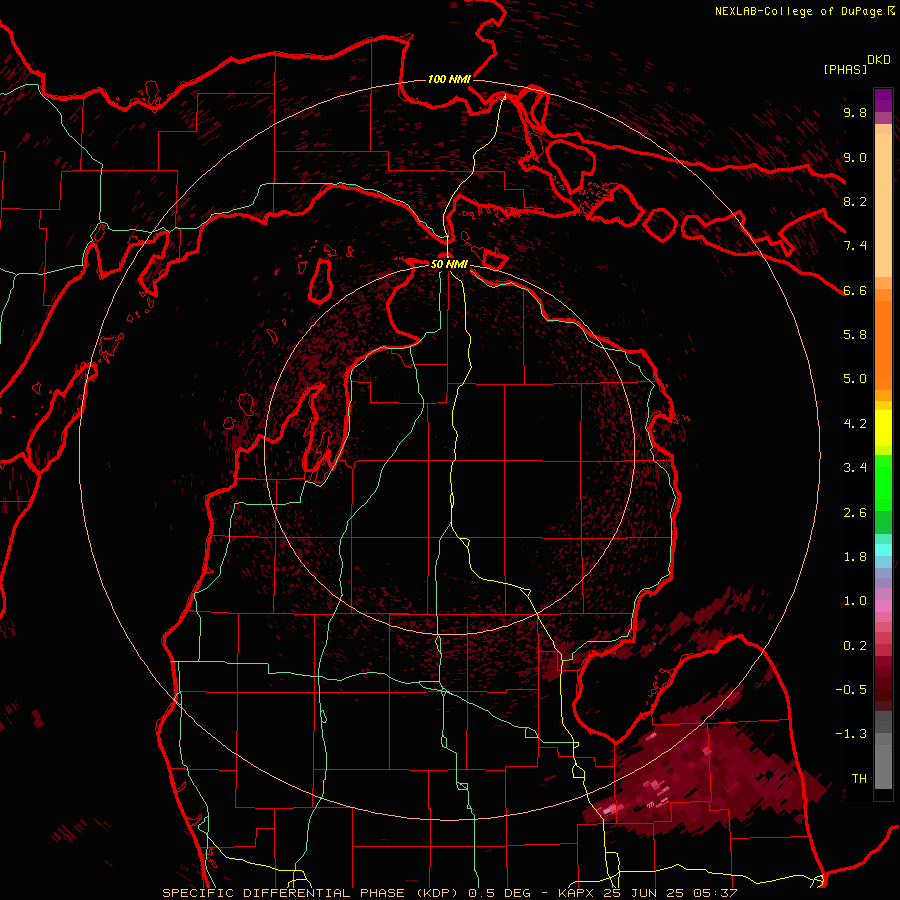This screenshot has width=900, height=900.
Task: Select the 6.6 scale value
Action: pyautogui.click(x=855, y=290)
